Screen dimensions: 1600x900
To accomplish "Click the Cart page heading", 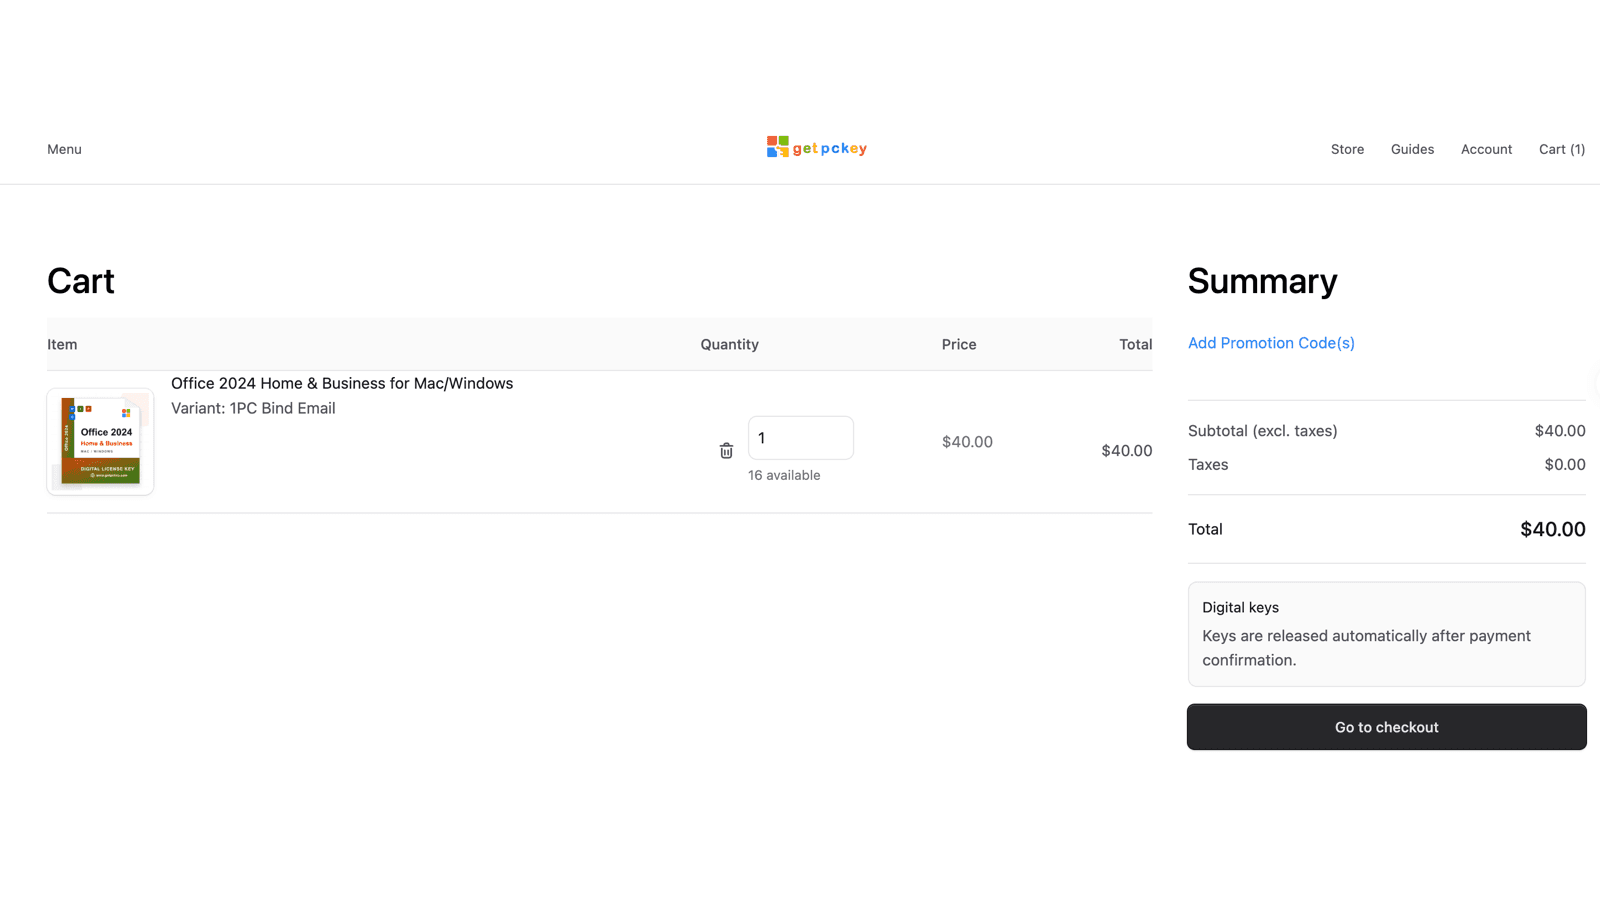I will 81,281.
